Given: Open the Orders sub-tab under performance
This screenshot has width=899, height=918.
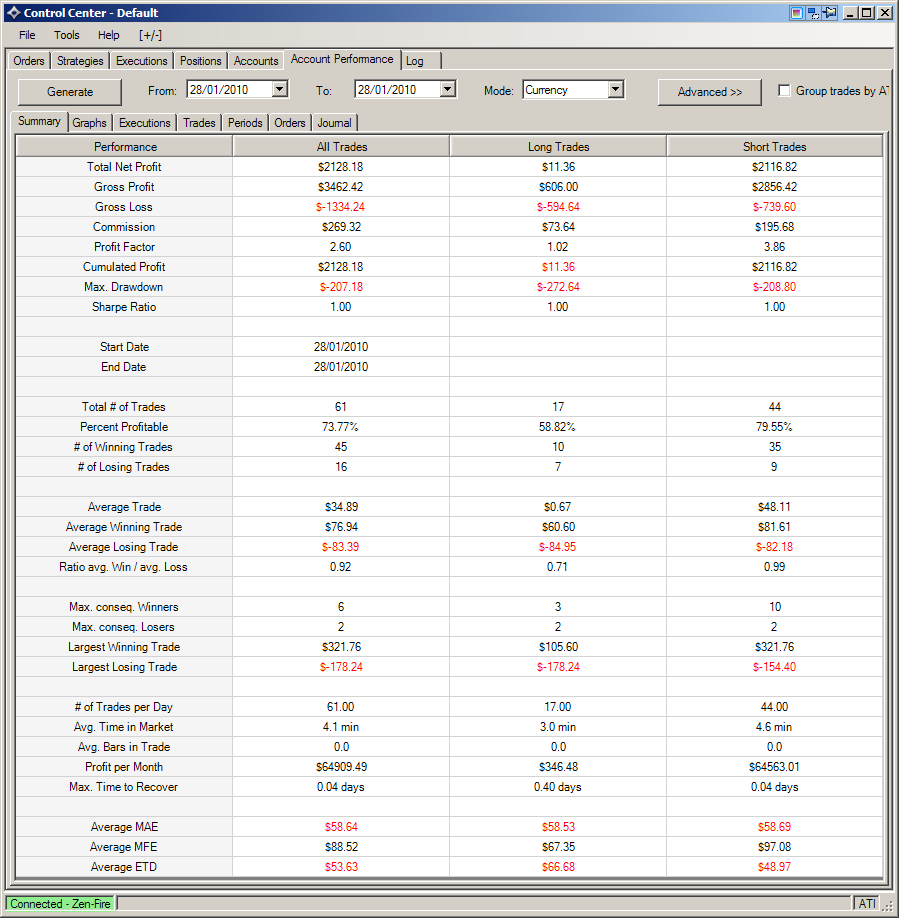Looking at the screenshot, I should [290, 123].
